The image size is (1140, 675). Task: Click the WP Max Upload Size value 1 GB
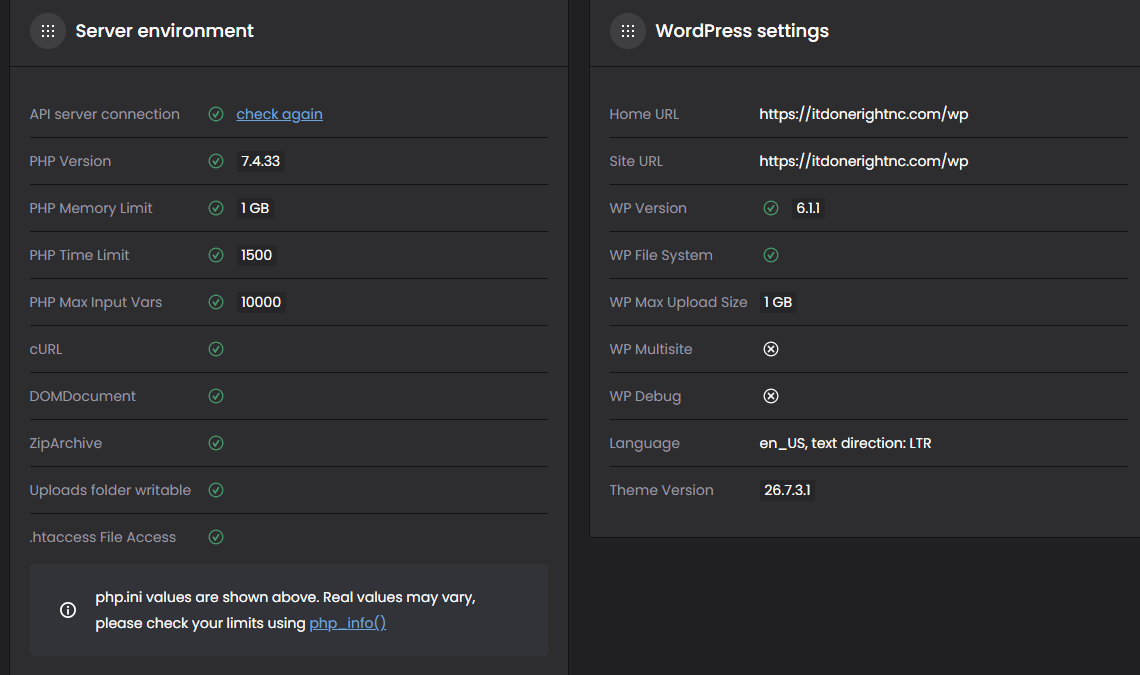[x=778, y=302]
